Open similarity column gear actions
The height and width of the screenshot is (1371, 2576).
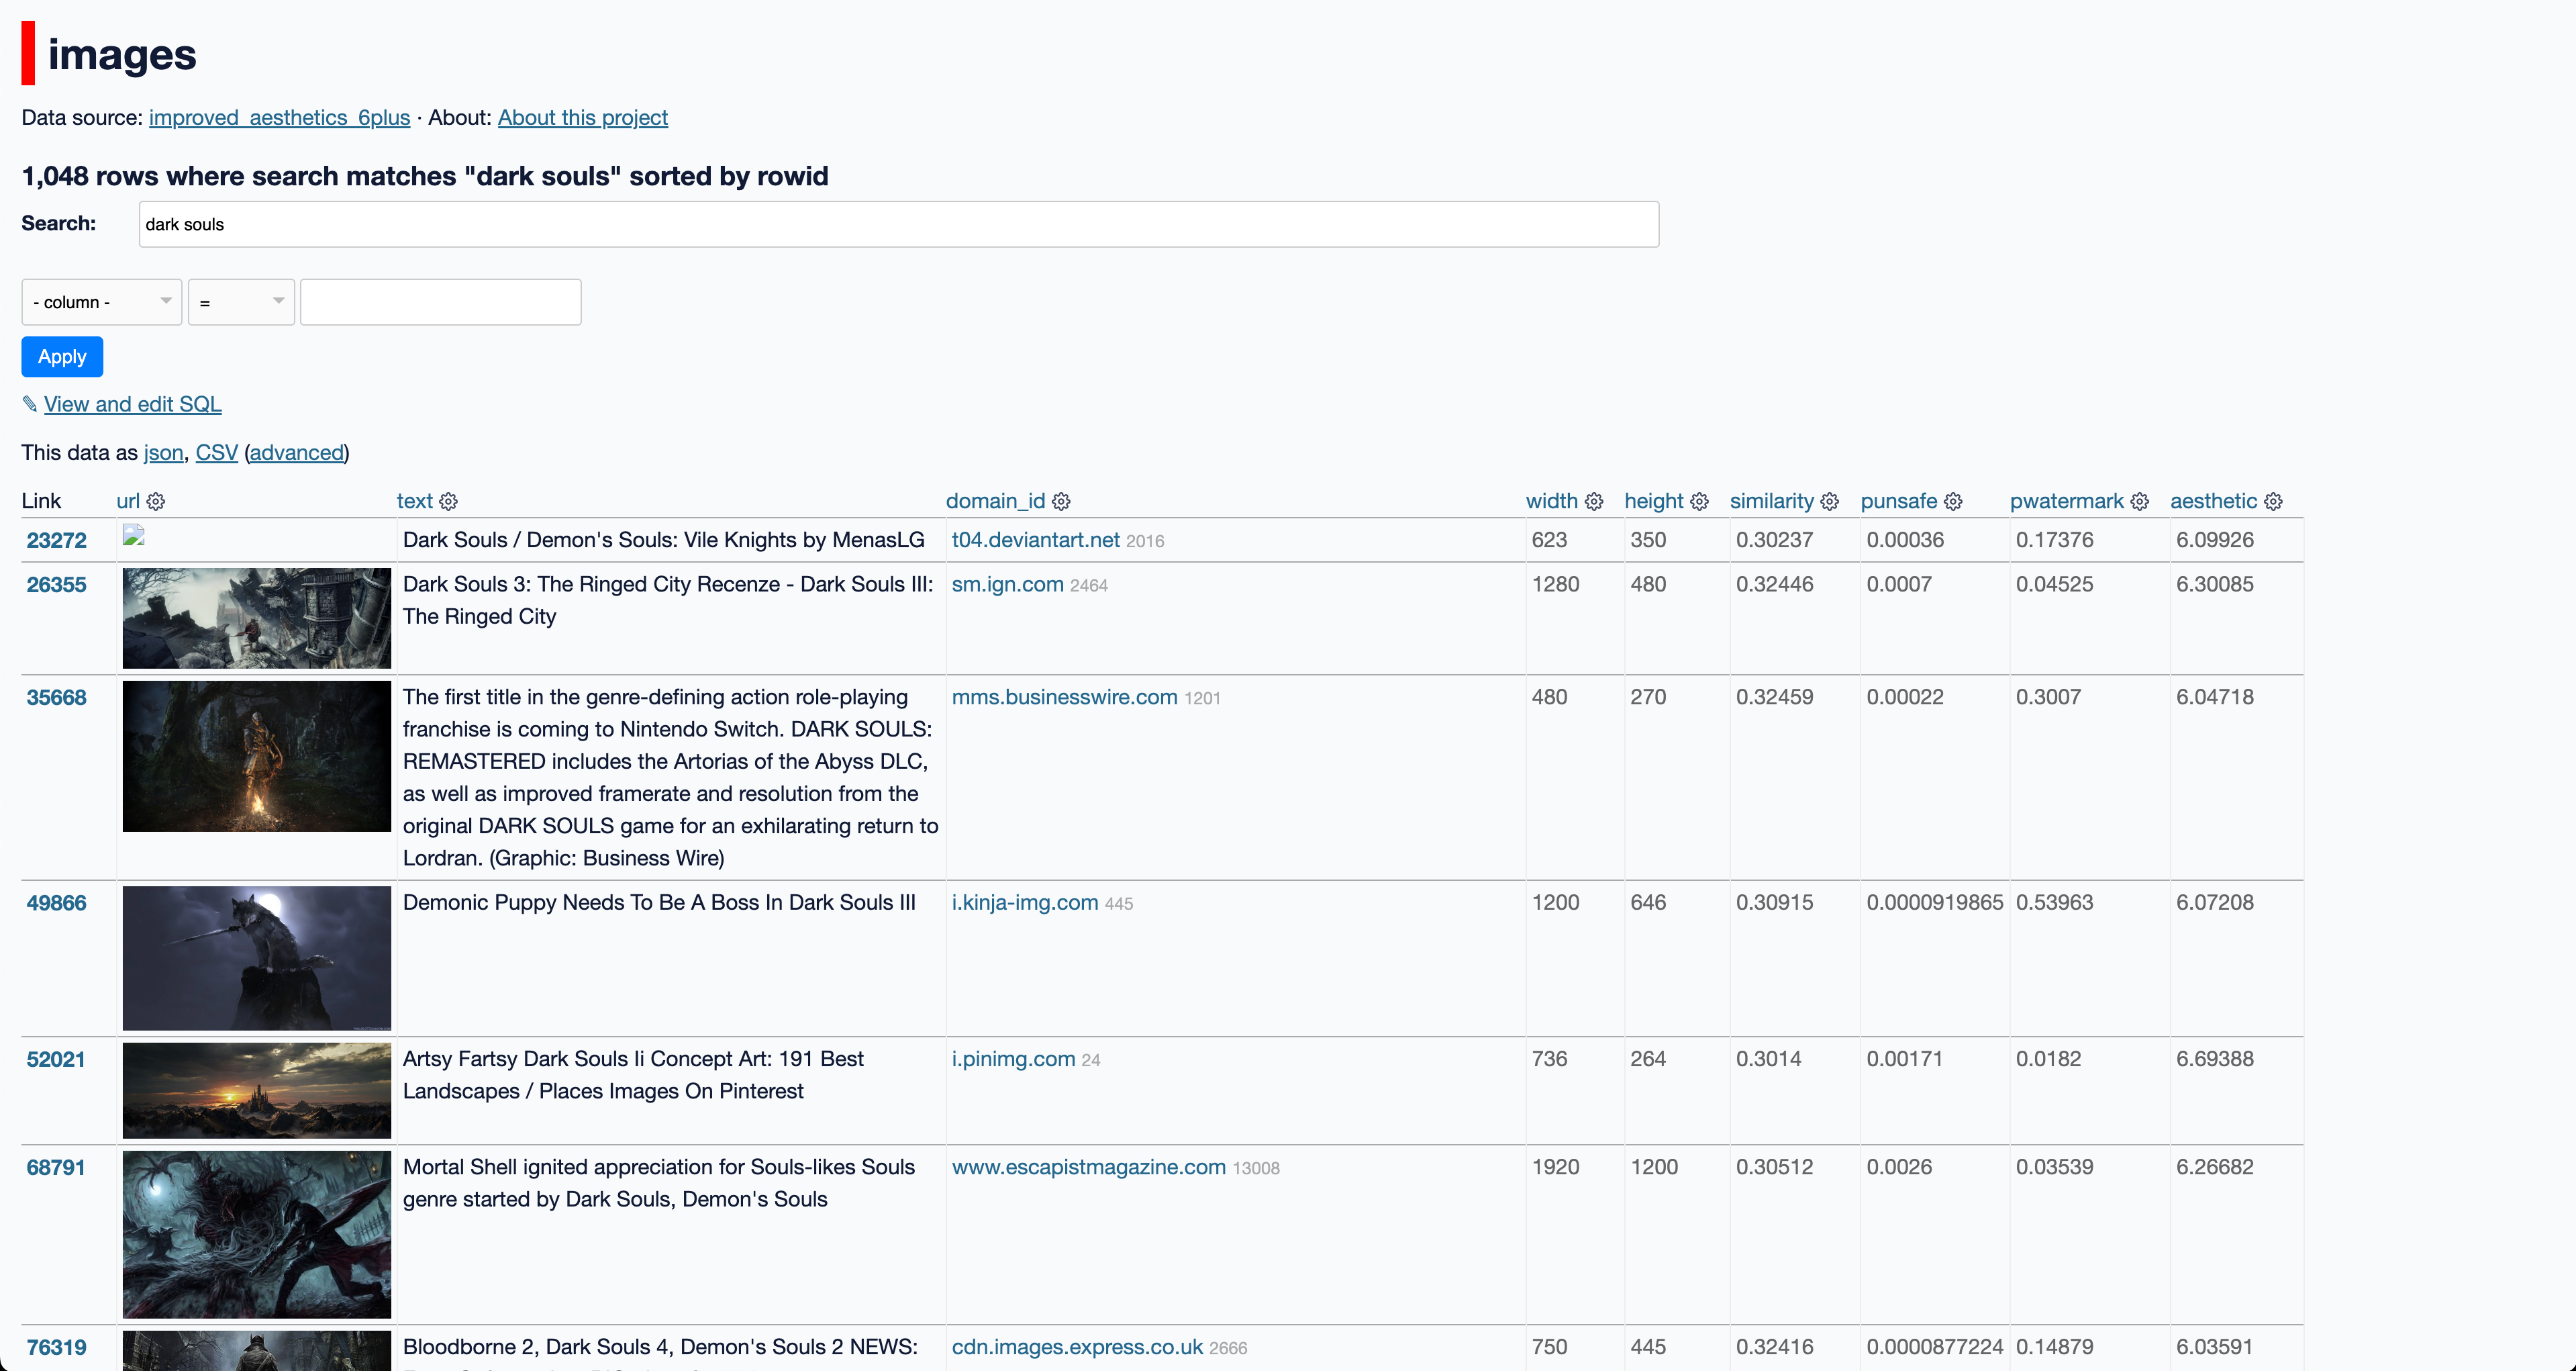click(x=1829, y=501)
